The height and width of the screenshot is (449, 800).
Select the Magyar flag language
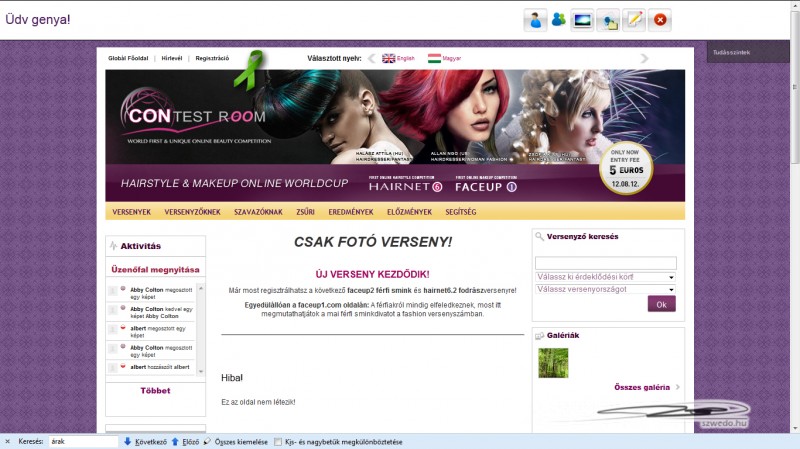coord(444,58)
